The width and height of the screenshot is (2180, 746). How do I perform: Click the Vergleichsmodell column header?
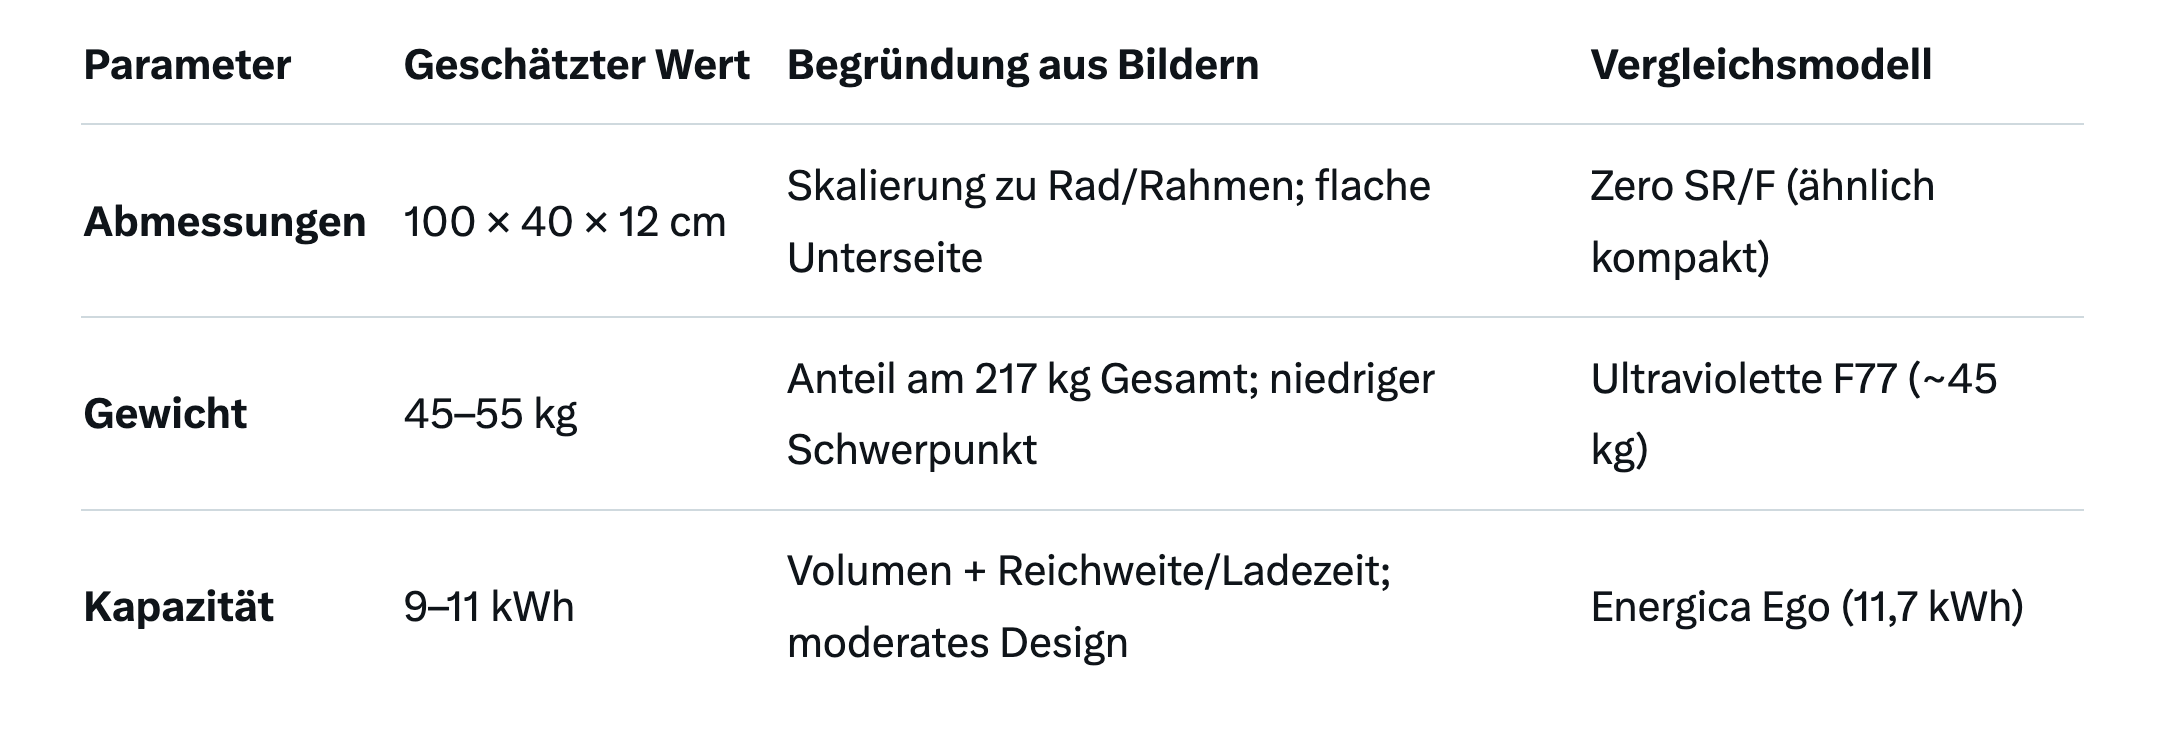[x=1760, y=66]
